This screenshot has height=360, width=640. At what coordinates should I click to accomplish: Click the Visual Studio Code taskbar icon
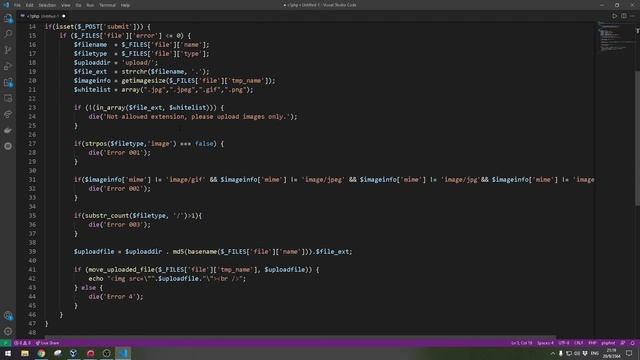[123, 353]
